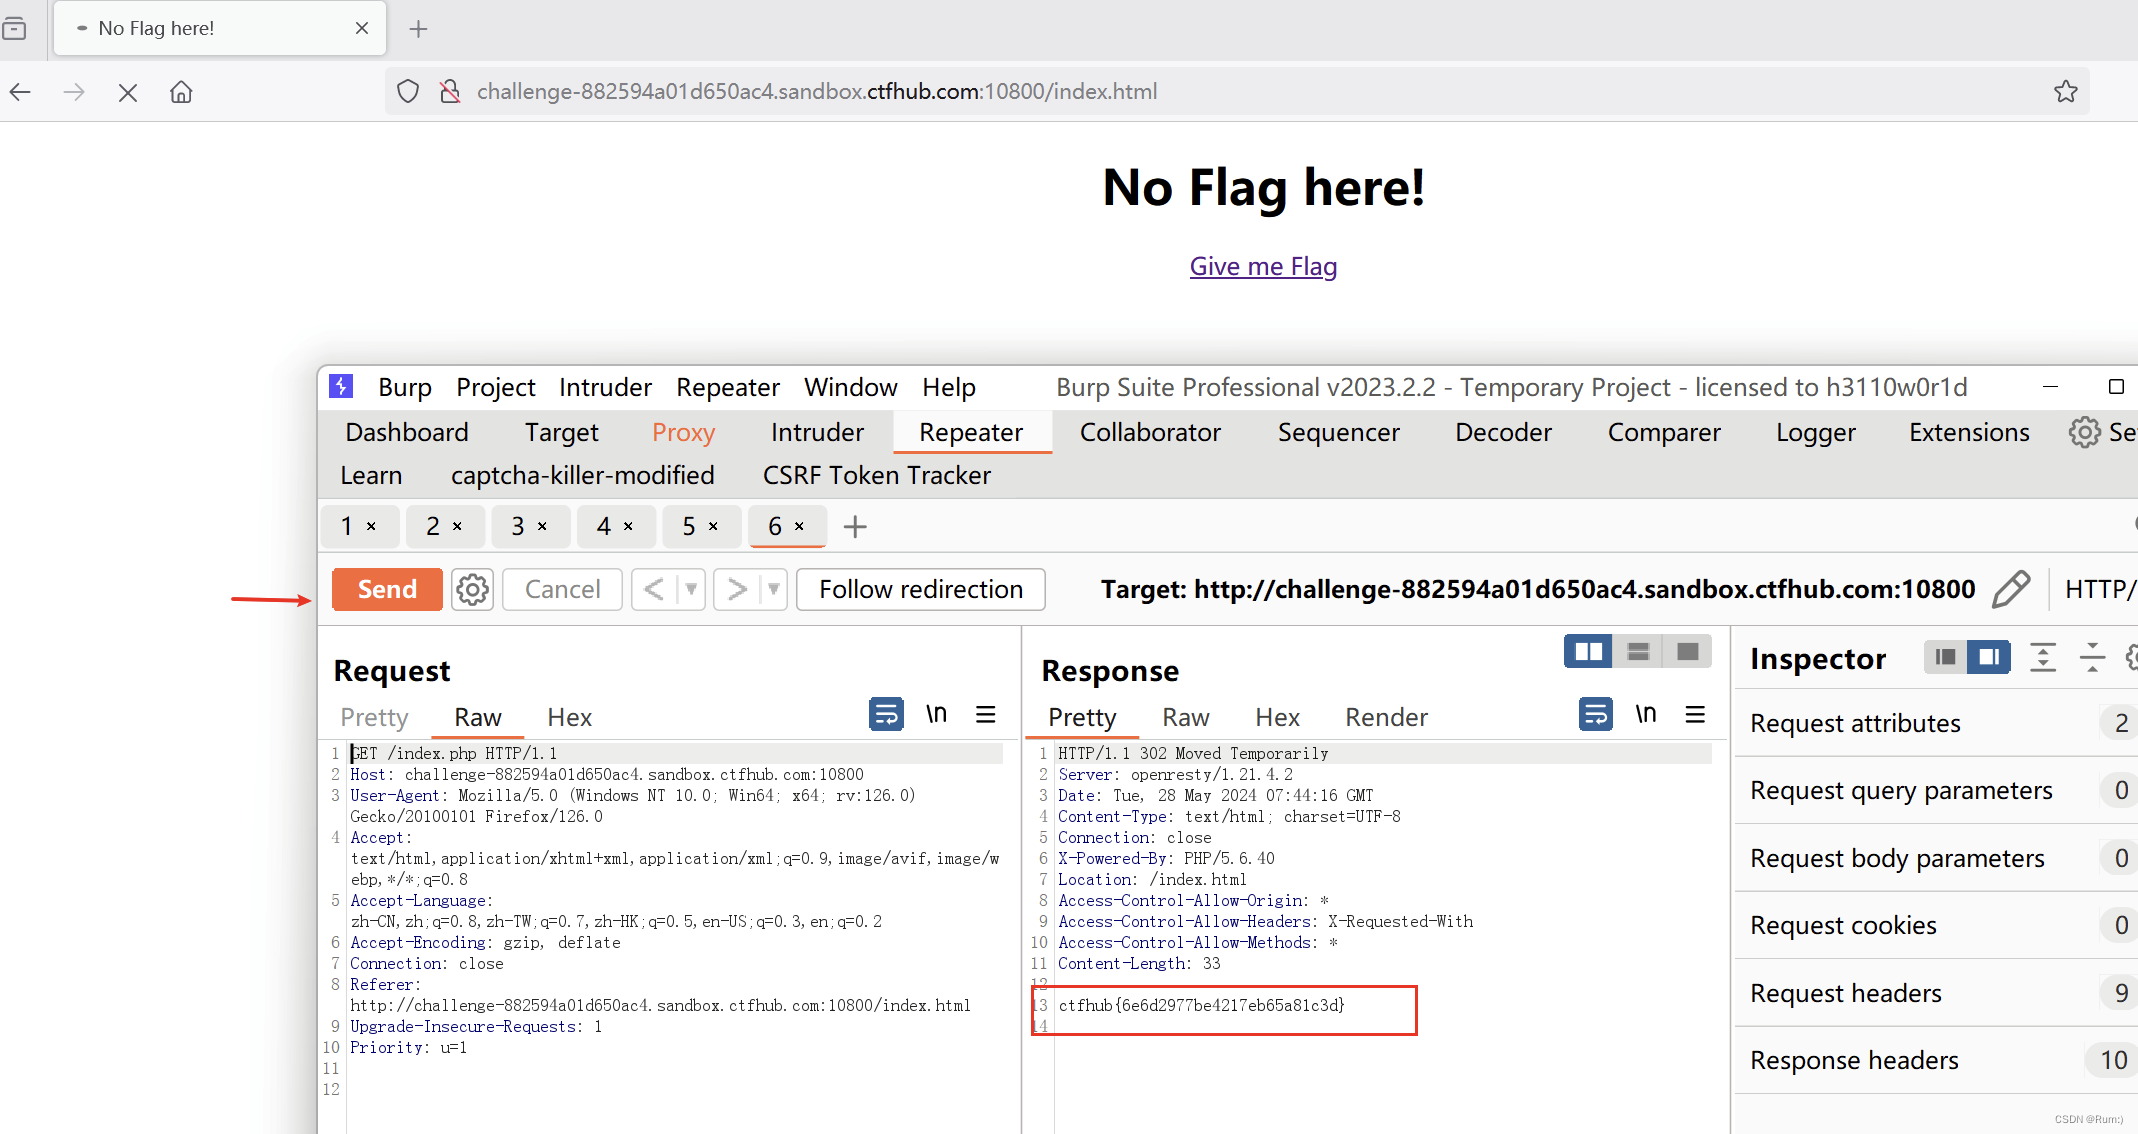The height and width of the screenshot is (1134, 2138).
Task: Click the browser address bar URL
Action: pyautogui.click(x=817, y=91)
